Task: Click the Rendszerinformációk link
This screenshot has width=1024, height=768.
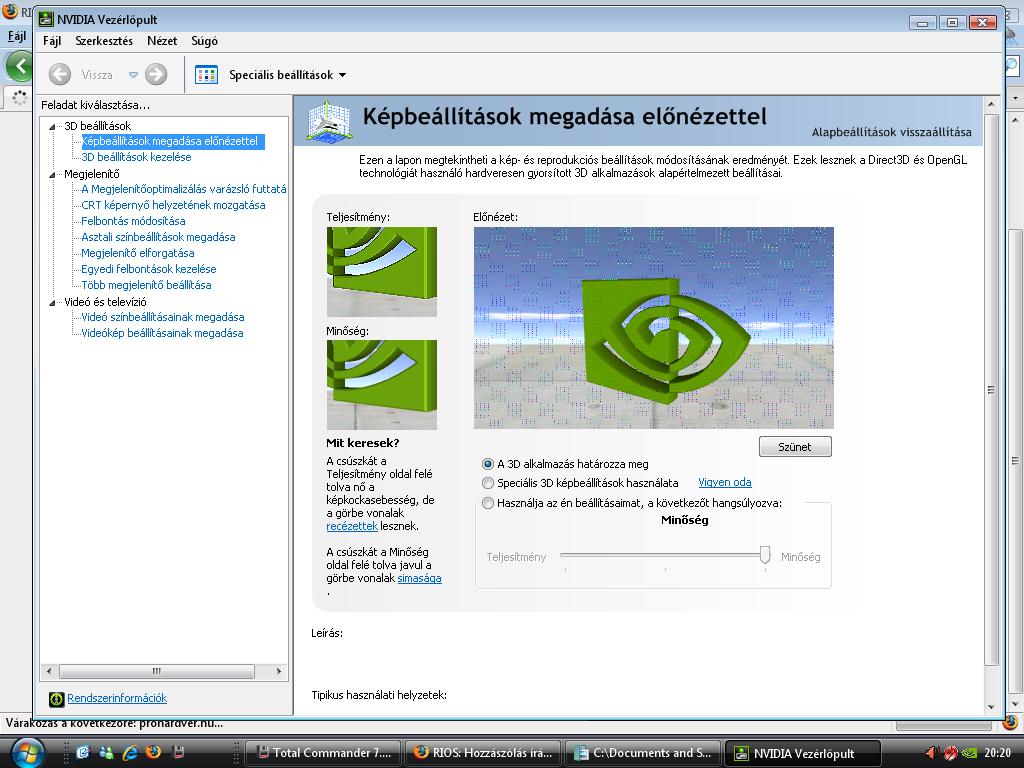Action: 117,698
